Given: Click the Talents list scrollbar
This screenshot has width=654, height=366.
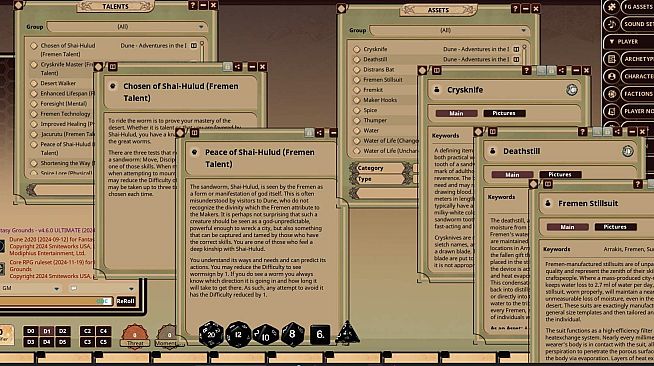Looking at the screenshot, I should (x=202, y=52).
